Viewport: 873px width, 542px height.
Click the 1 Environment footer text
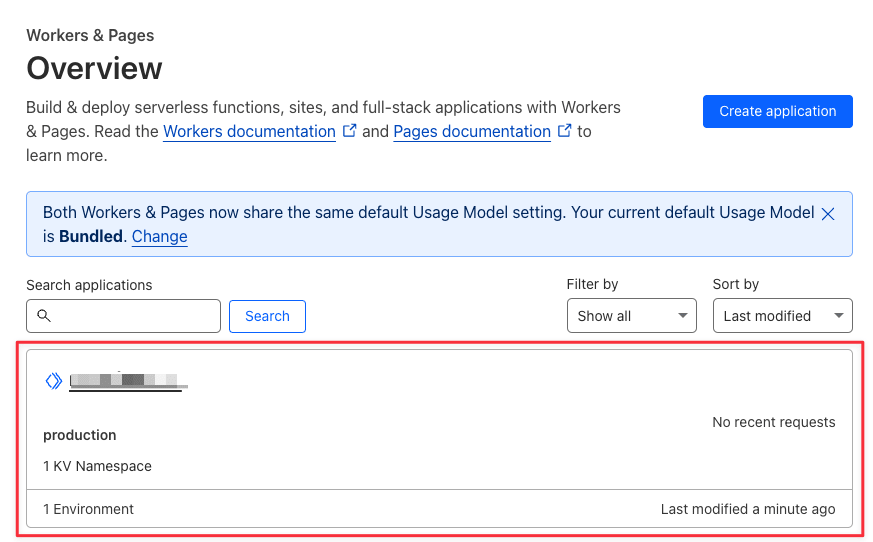click(x=89, y=509)
